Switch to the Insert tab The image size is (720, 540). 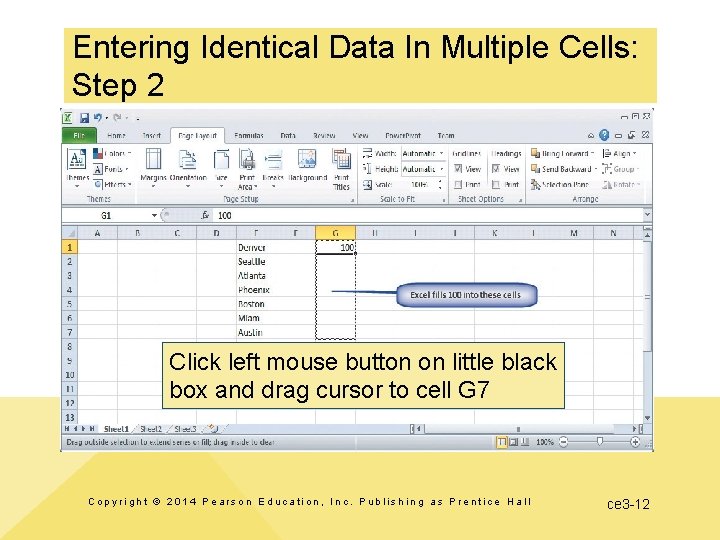point(152,135)
